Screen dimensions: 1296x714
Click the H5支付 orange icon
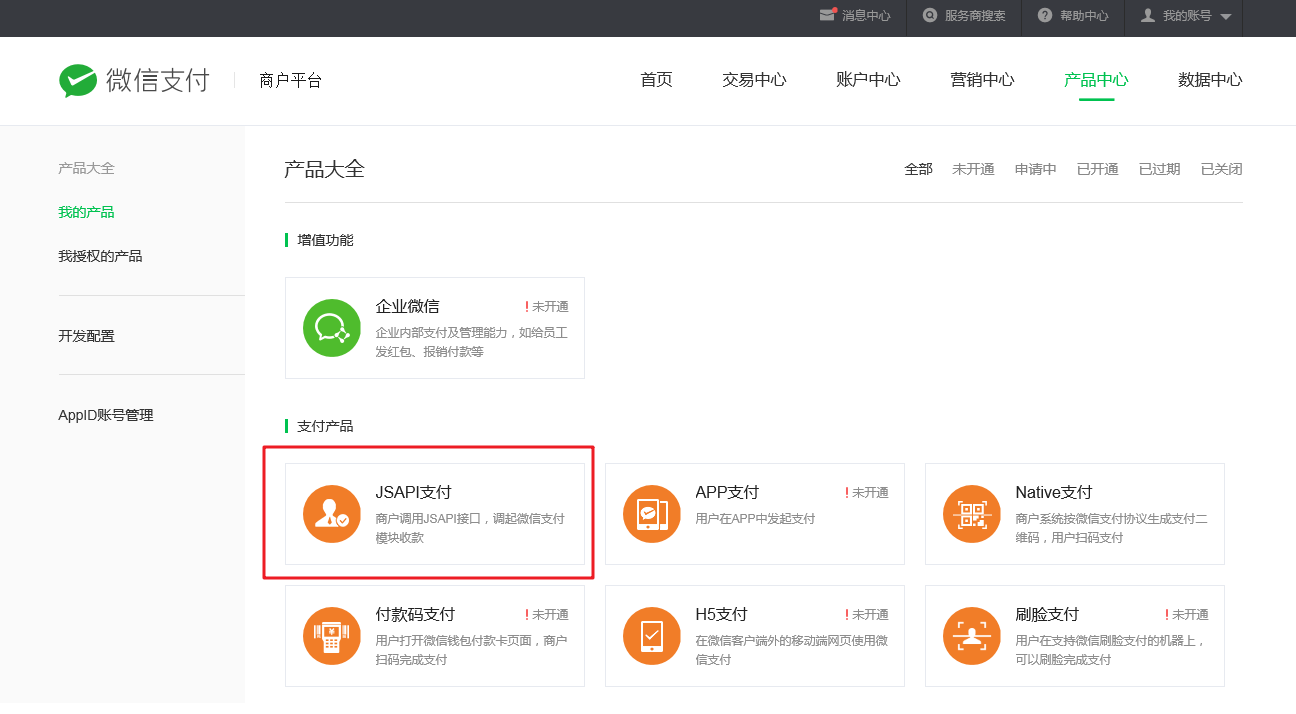[x=651, y=636]
